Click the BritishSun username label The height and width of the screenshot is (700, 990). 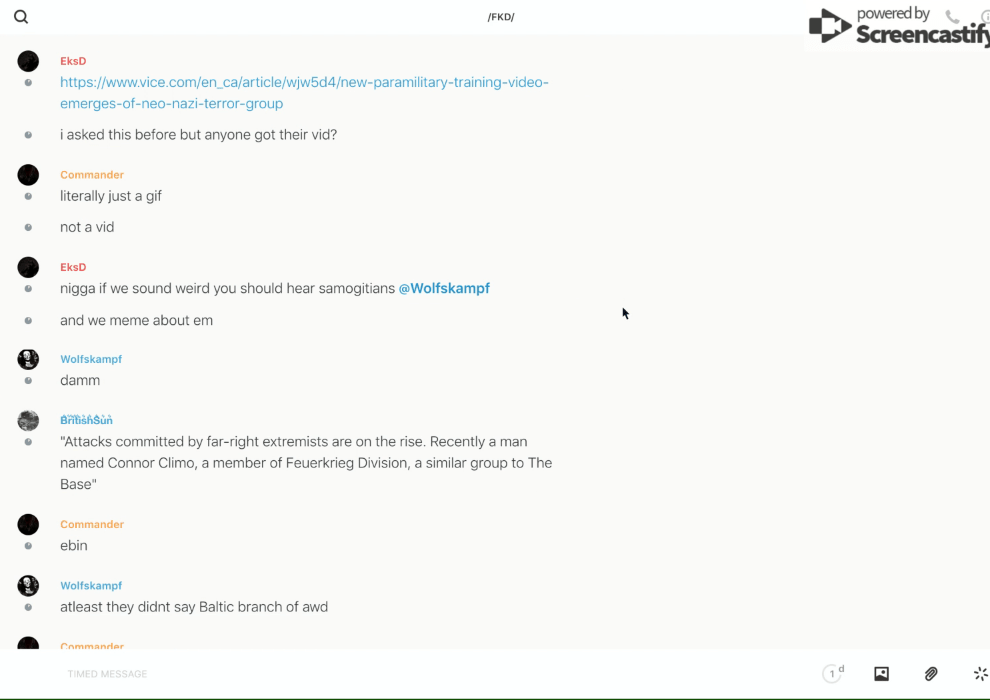(86, 421)
